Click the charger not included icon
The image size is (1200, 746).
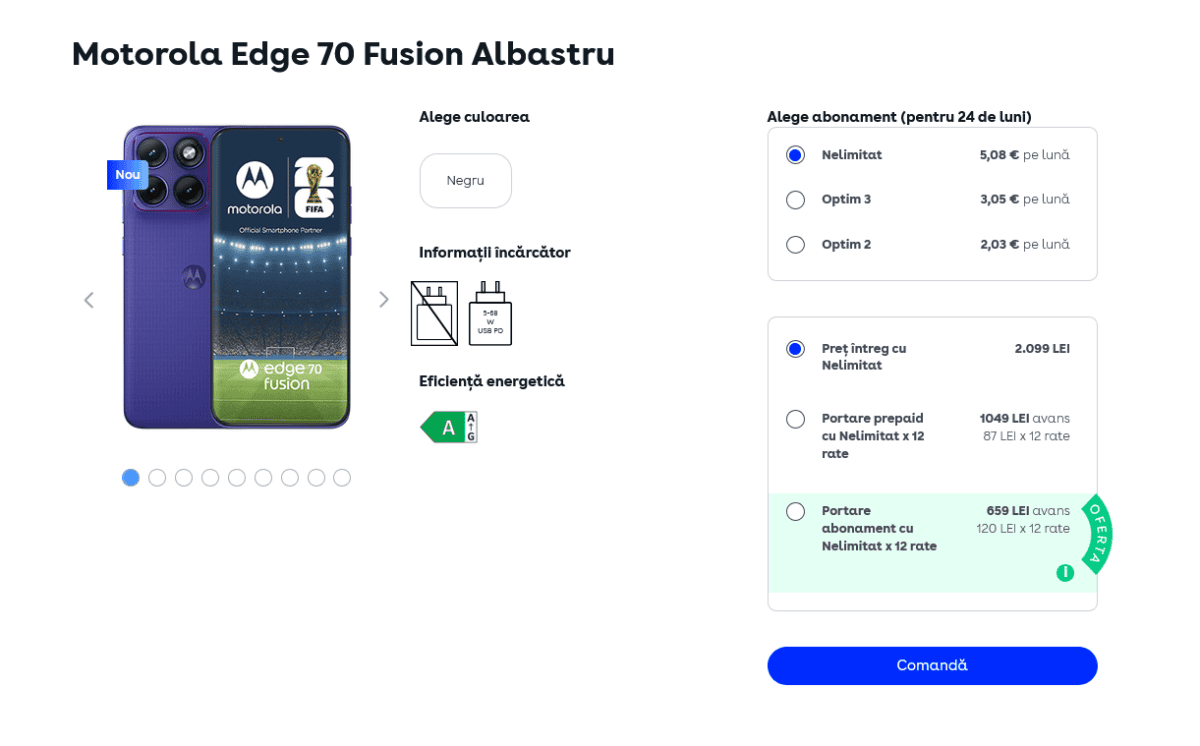click(x=434, y=314)
